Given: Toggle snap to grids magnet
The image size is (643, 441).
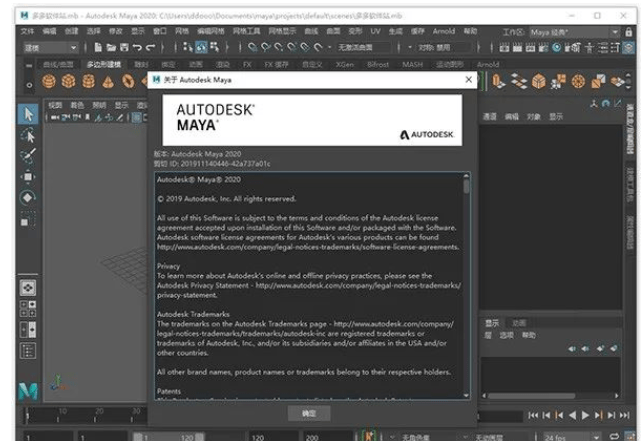Looking at the screenshot, I should (x=253, y=48).
